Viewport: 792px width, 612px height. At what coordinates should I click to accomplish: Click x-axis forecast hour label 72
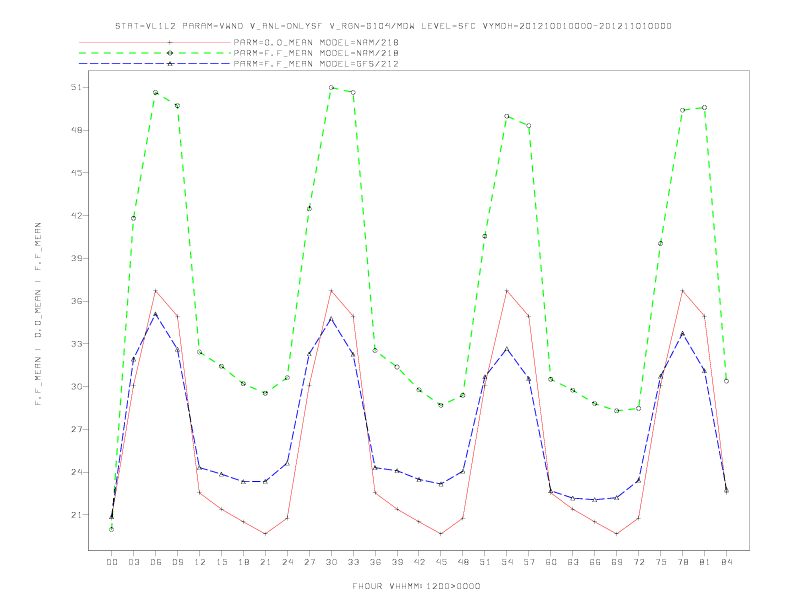pyautogui.click(x=638, y=562)
